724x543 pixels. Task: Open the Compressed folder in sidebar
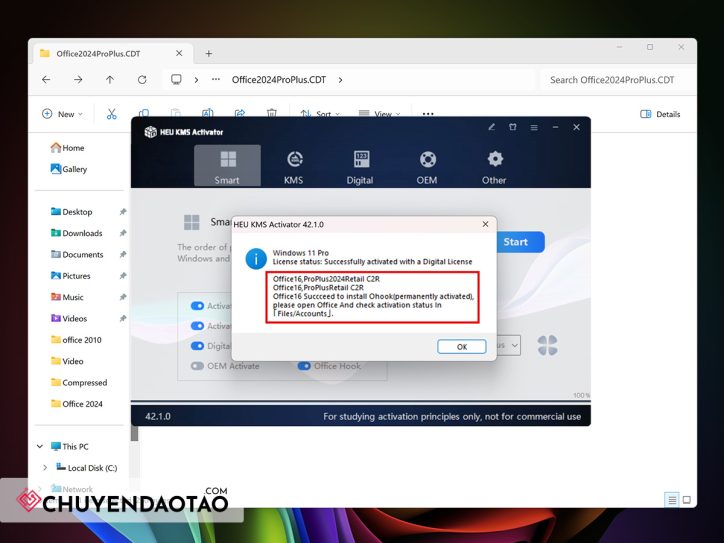[x=79, y=382]
